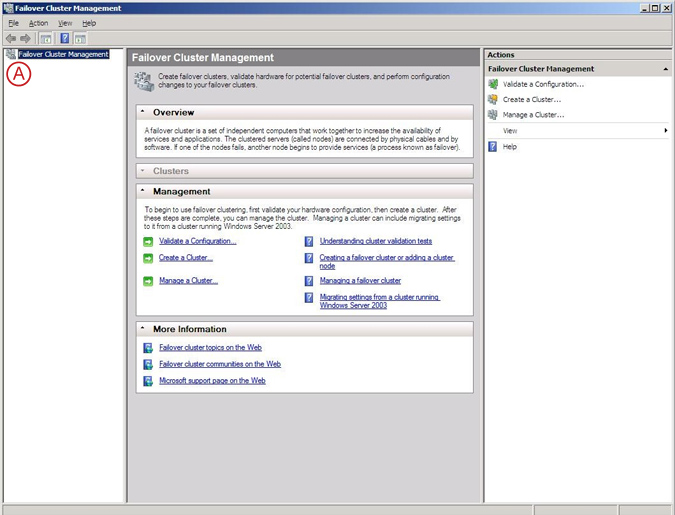This screenshot has width=675, height=515.
Task: Collapse the More Information section
Action: coord(142,329)
